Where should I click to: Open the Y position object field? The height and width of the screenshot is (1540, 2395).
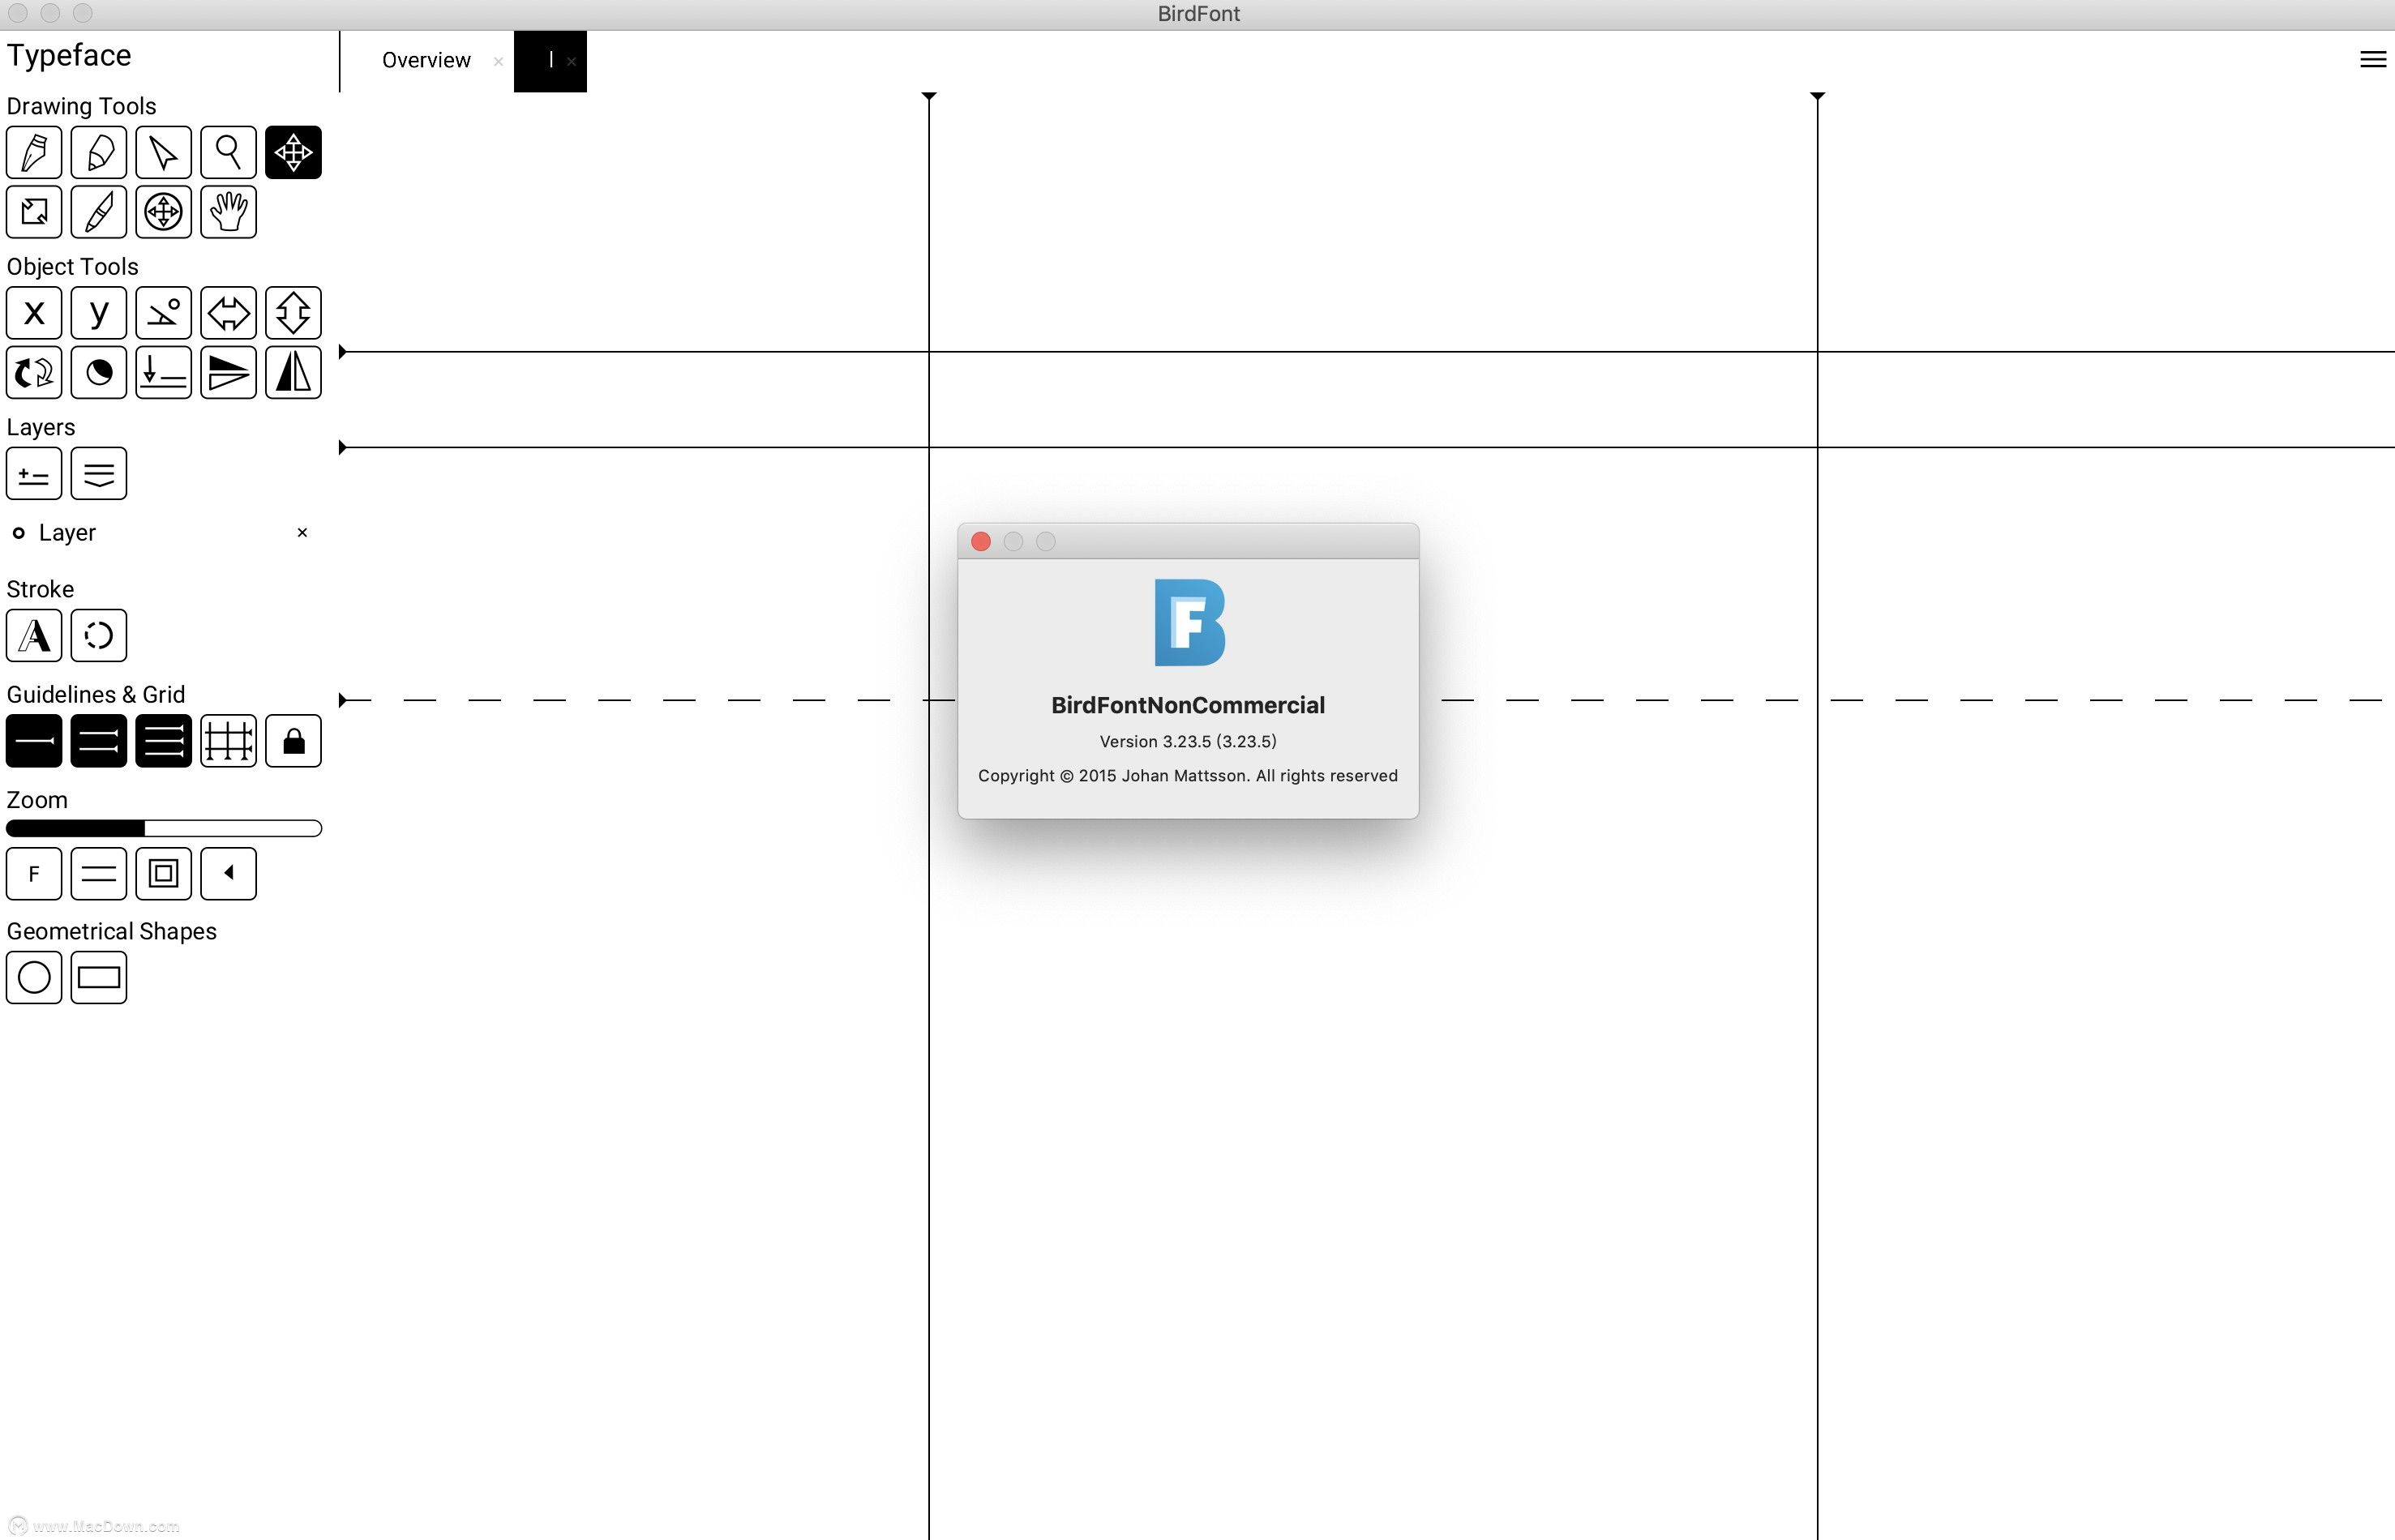99,313
